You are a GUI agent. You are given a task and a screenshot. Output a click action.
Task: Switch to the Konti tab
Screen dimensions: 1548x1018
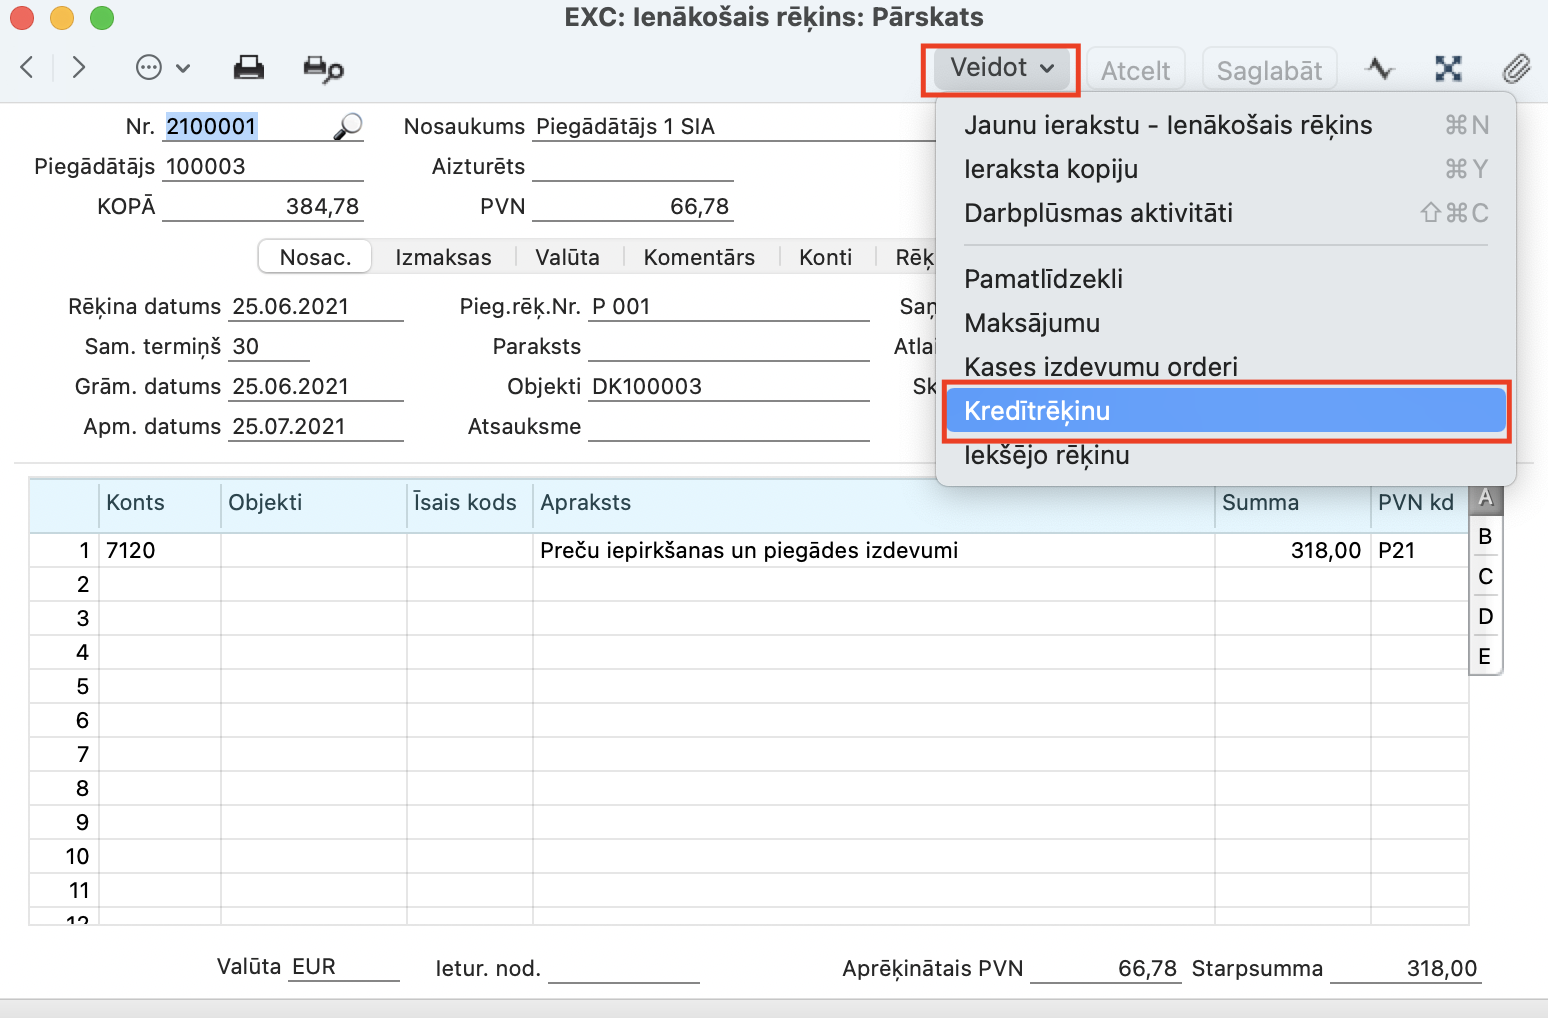[825, 257]
